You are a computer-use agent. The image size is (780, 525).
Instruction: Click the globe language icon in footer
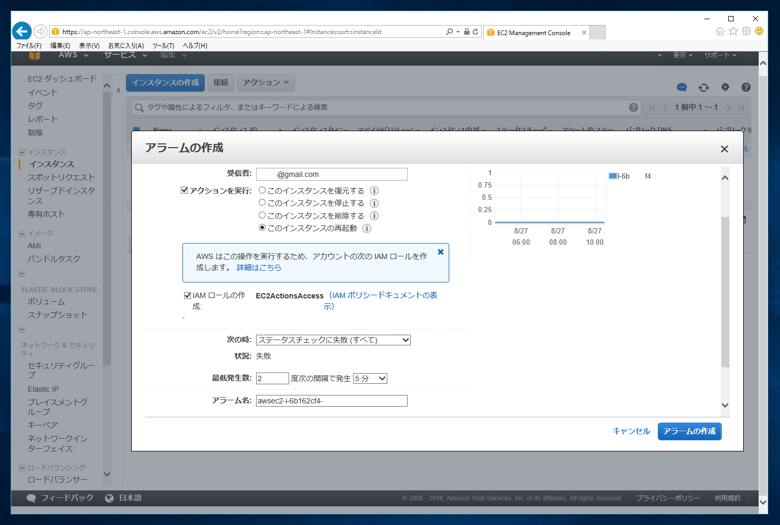[109, 498]
